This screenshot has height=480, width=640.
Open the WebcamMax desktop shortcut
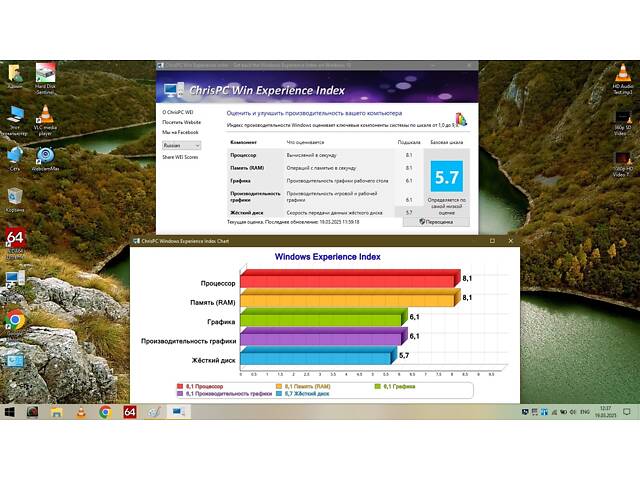(x=45, y=159)
